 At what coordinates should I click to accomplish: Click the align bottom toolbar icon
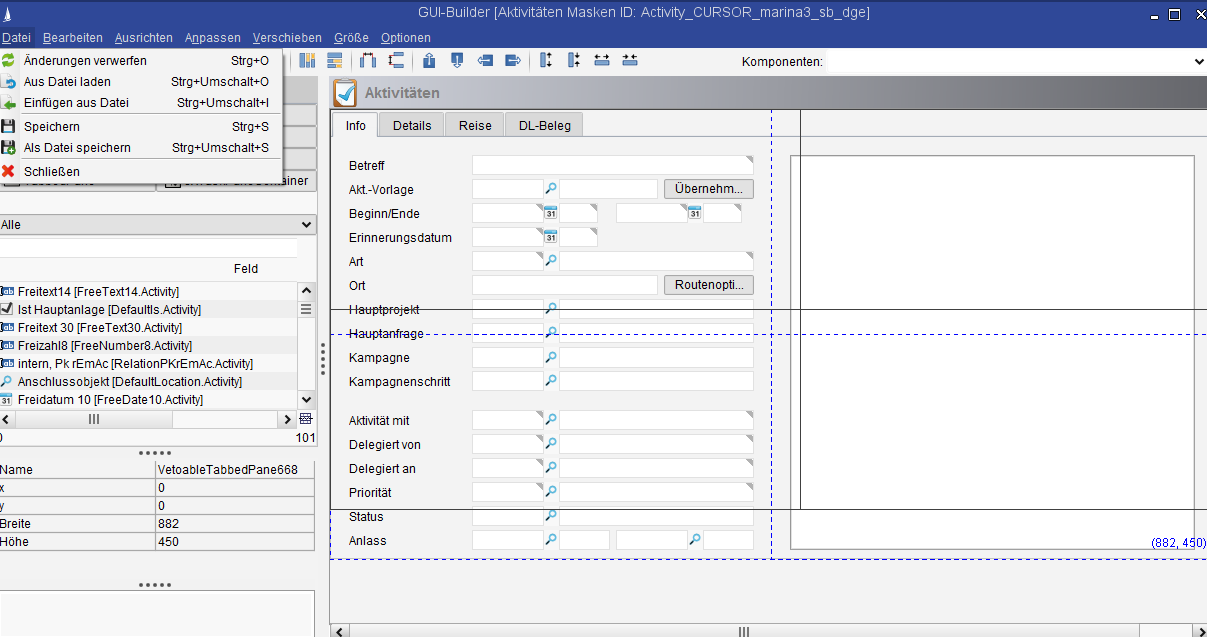tap(457, 60)
